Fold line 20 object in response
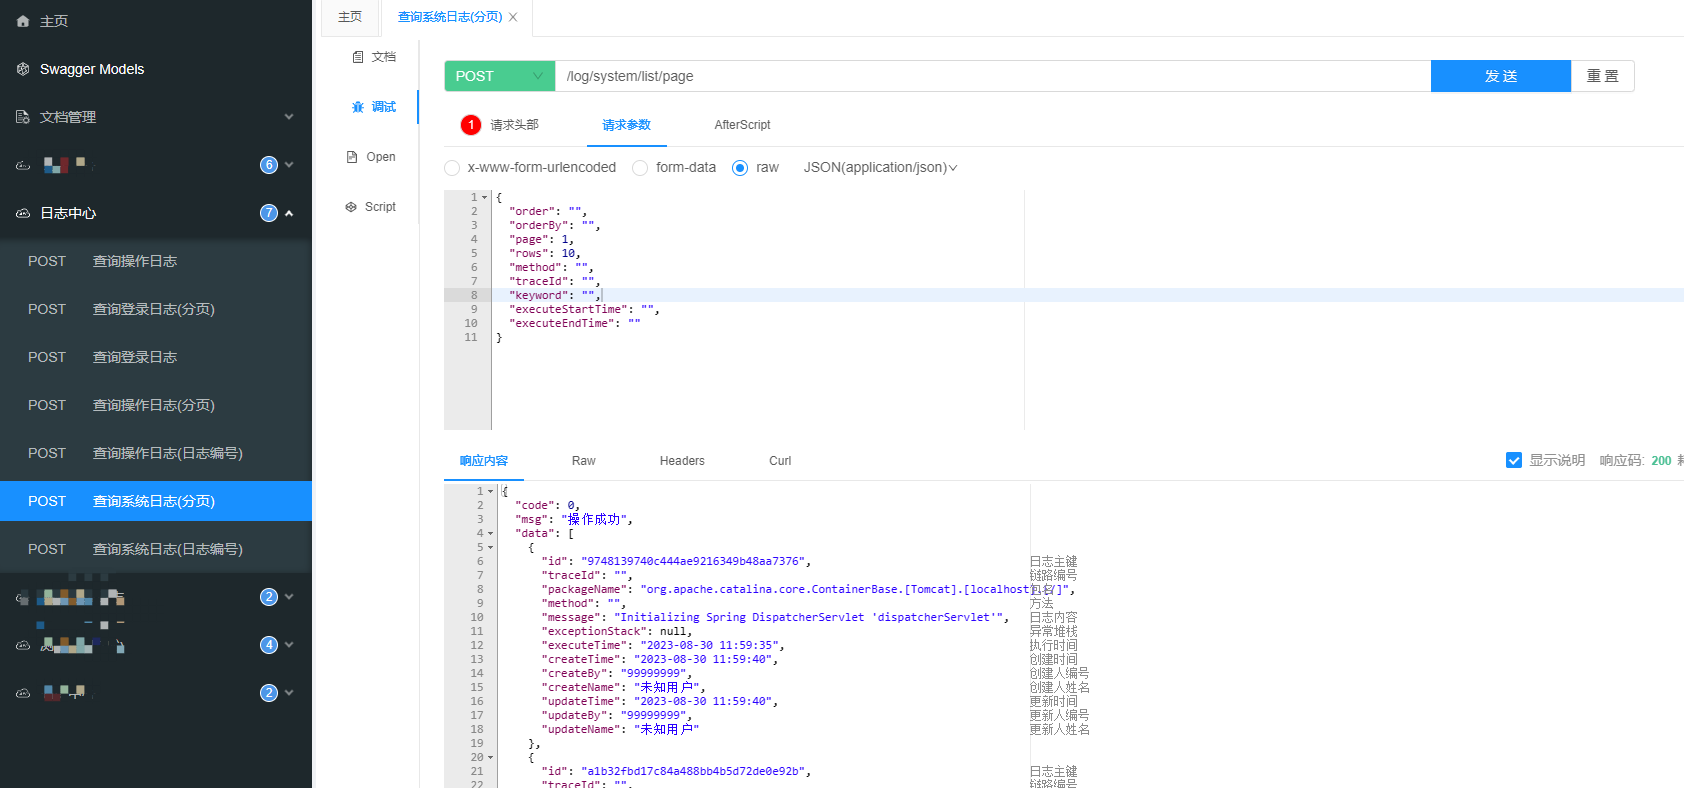Screen dimensions: 1684x788 pyautogui.click(x=490, y=757)
